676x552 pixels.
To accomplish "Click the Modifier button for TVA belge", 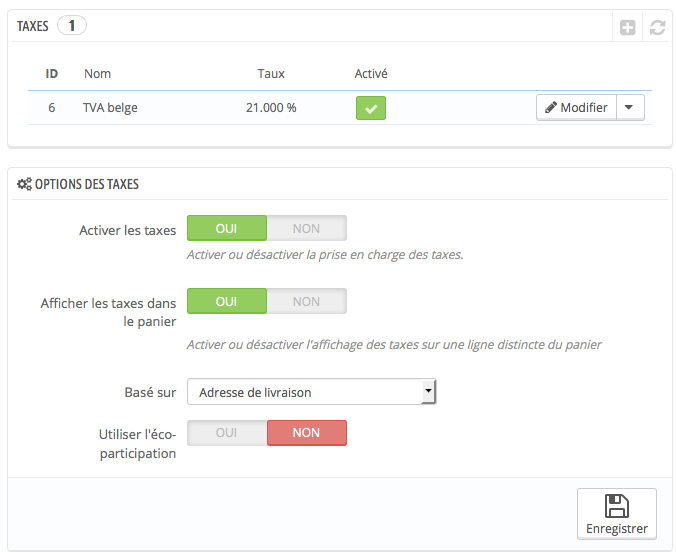I will click(576, 107).
